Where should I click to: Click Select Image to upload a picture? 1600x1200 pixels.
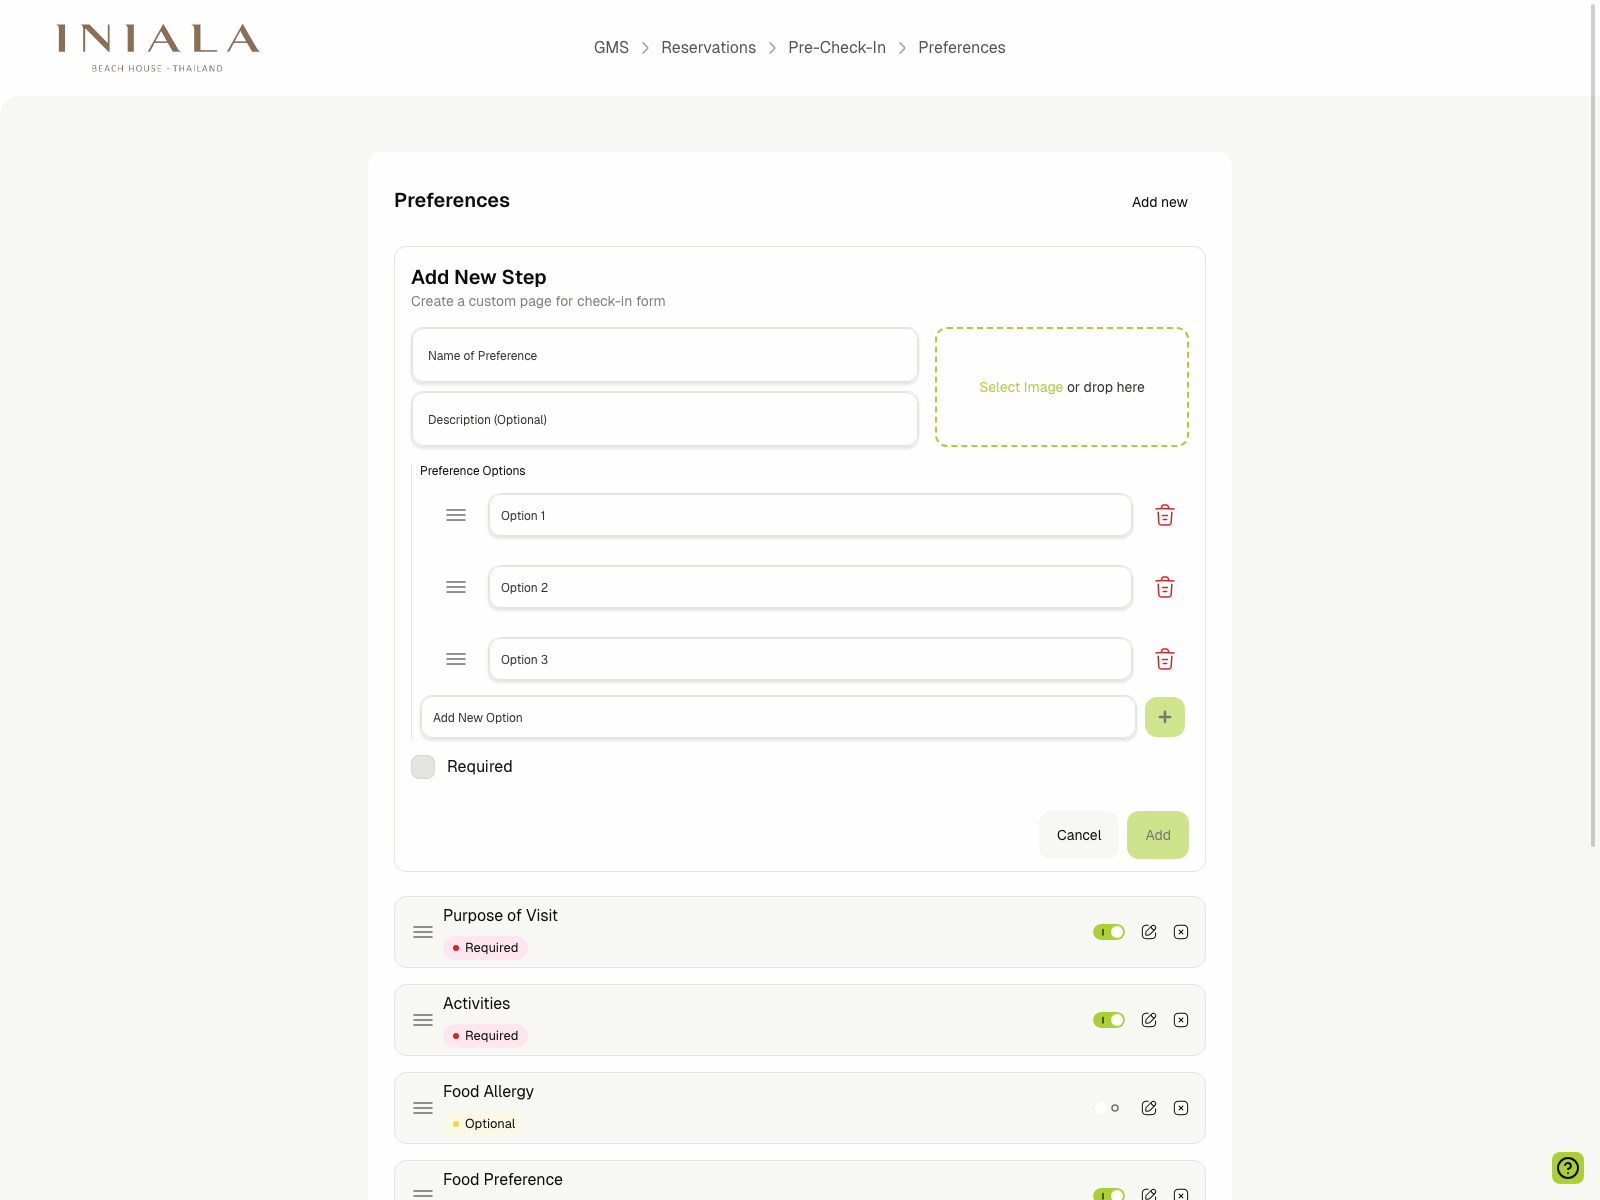click(x=1021, y=387)
